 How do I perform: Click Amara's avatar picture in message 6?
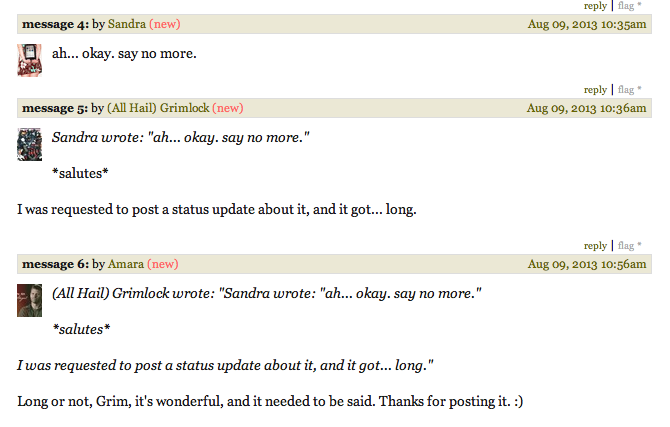[29, 300]
